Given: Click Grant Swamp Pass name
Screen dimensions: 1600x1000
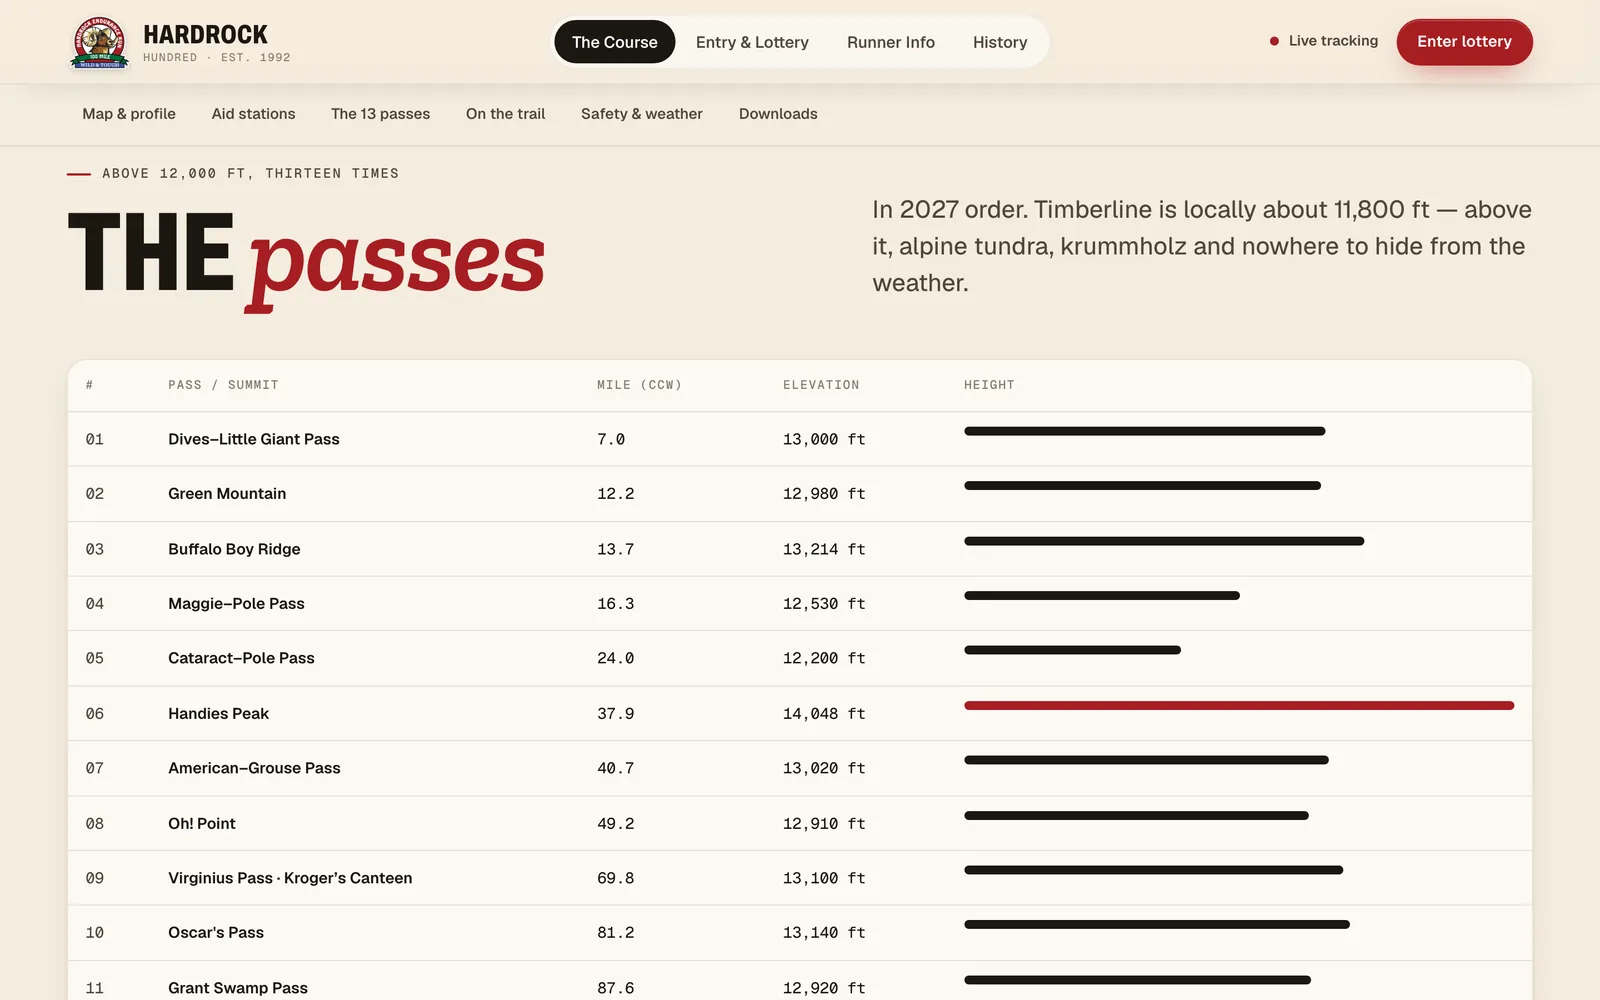Looking at the screenshot, I should coord(238,988).
